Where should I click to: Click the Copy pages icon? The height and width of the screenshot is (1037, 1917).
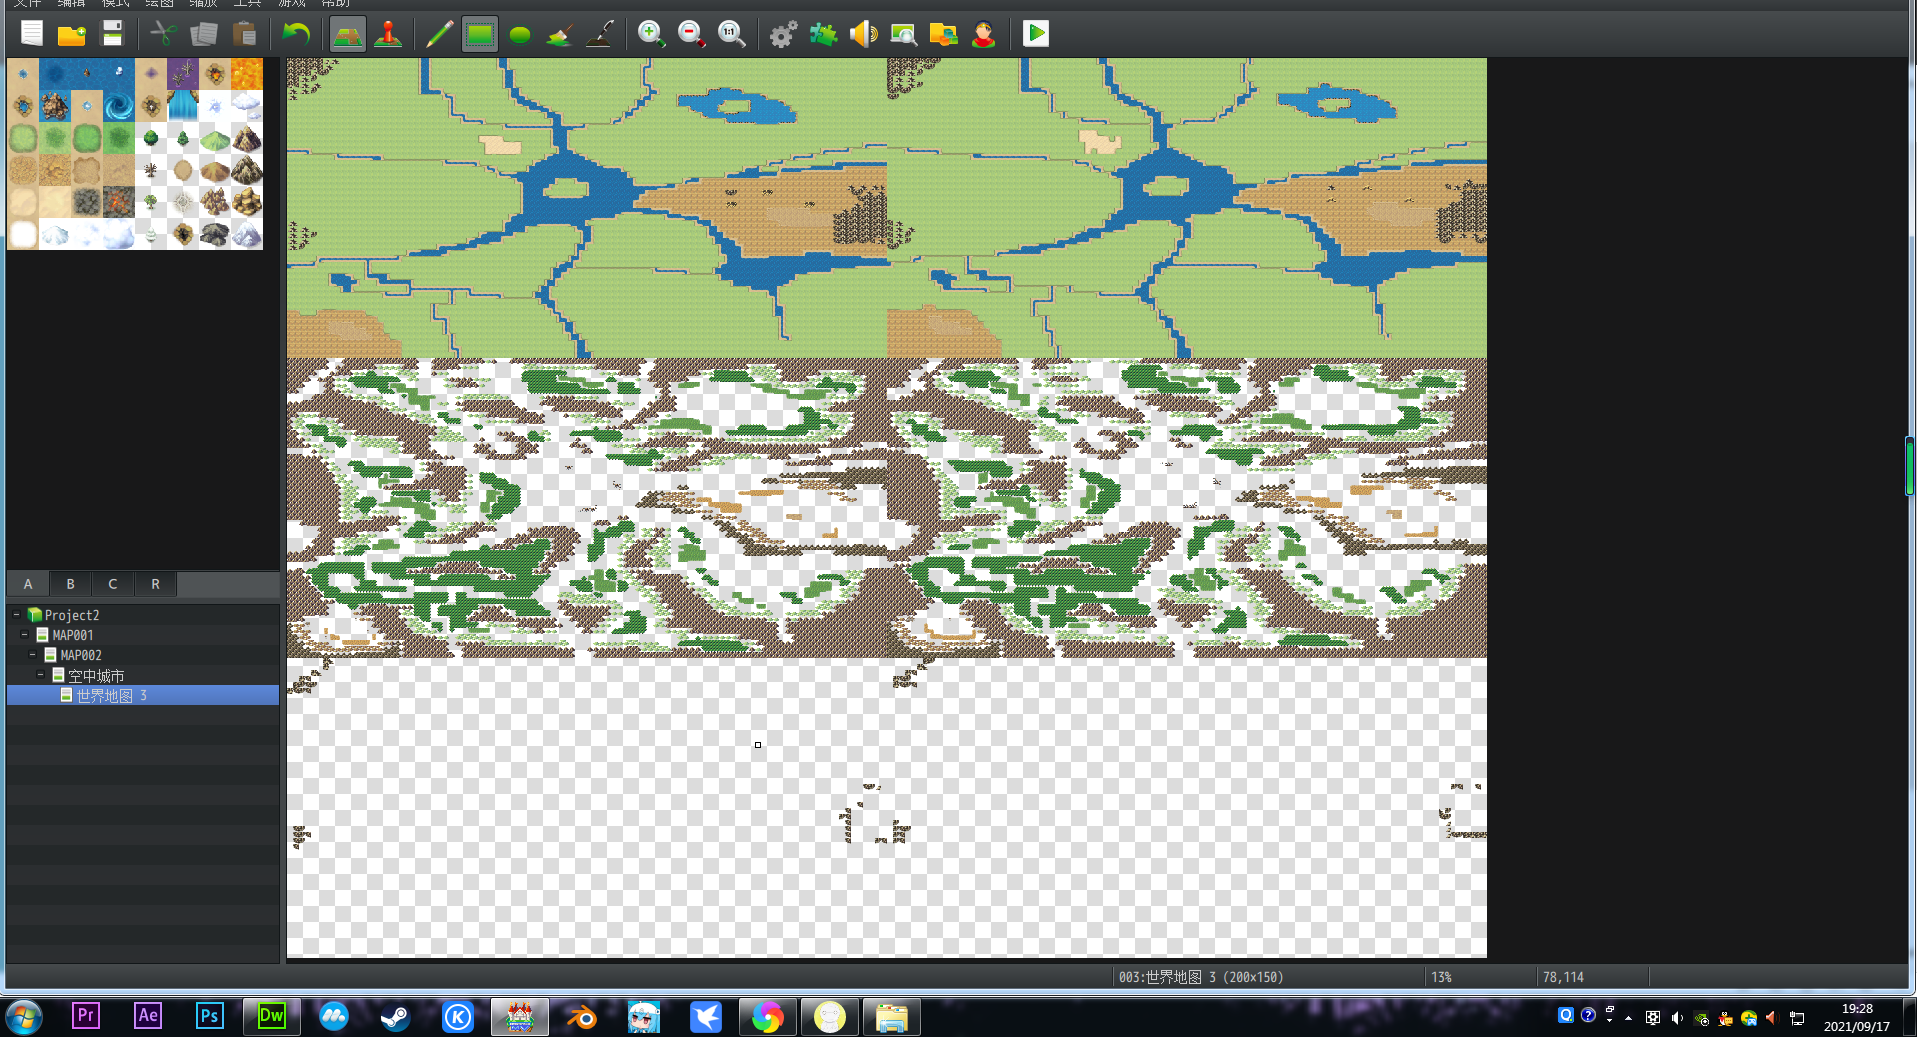[x=204, y=34]
